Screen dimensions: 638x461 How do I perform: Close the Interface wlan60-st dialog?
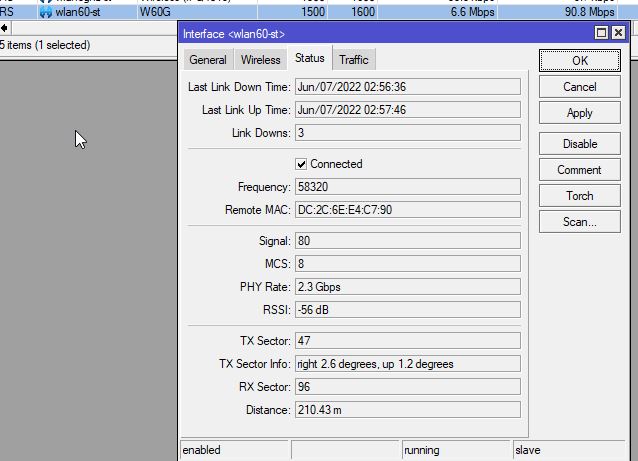point(618,33)
